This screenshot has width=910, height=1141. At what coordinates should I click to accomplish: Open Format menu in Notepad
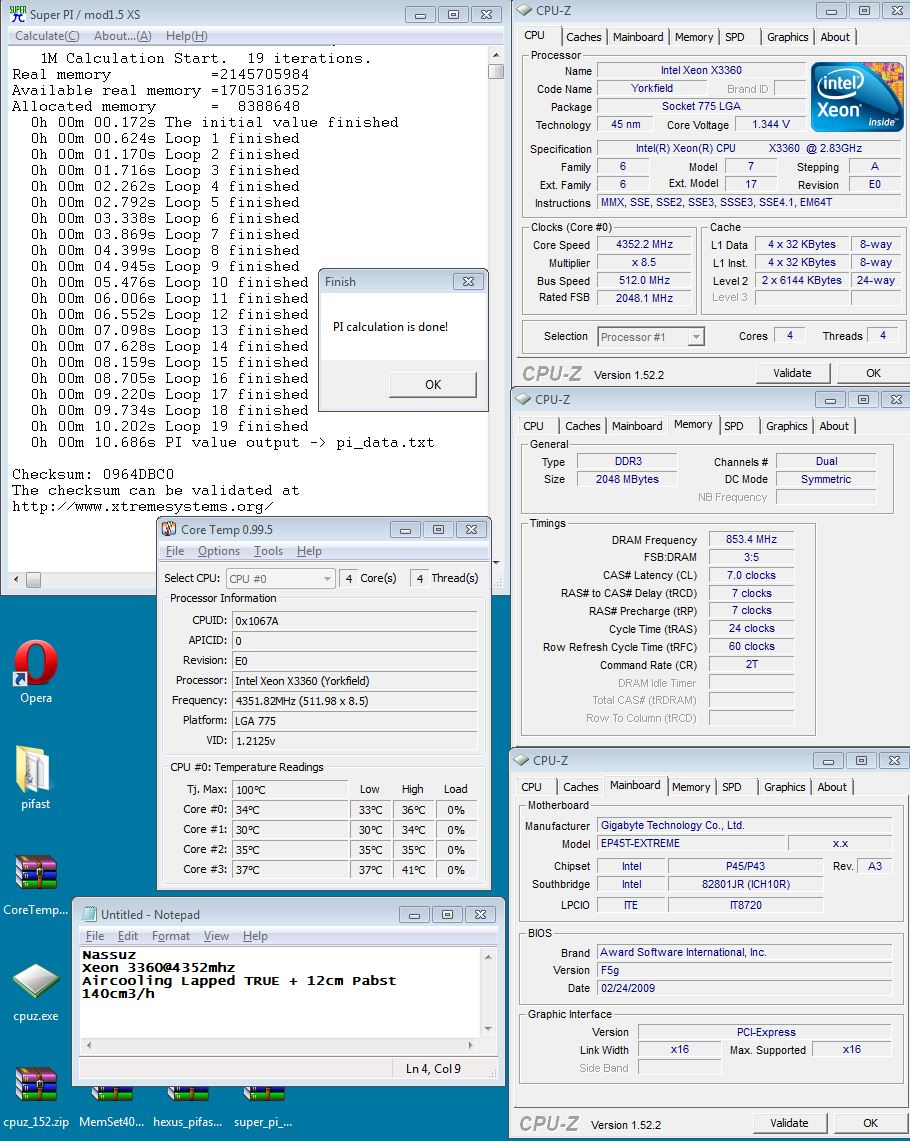[170, 936]
